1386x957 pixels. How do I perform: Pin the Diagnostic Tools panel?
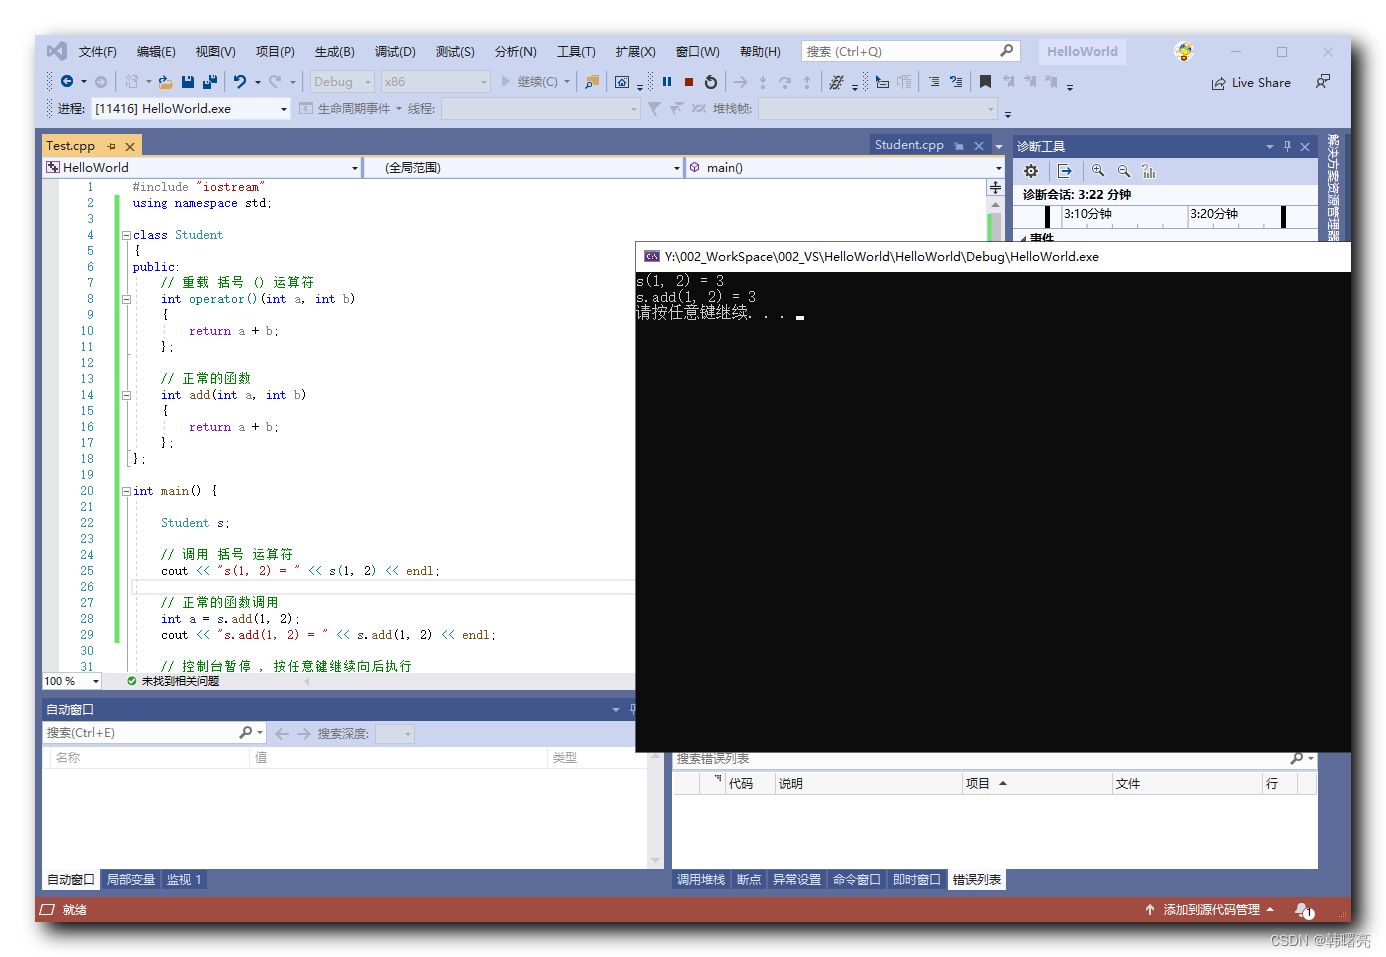tap(1287, 146)
